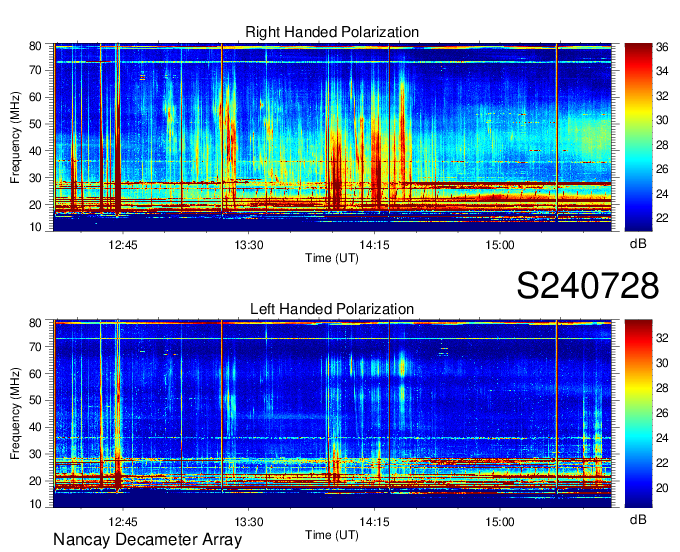Click the 15:00 tick label on upper plot
The image size is (680, 552).
(500, 245)
